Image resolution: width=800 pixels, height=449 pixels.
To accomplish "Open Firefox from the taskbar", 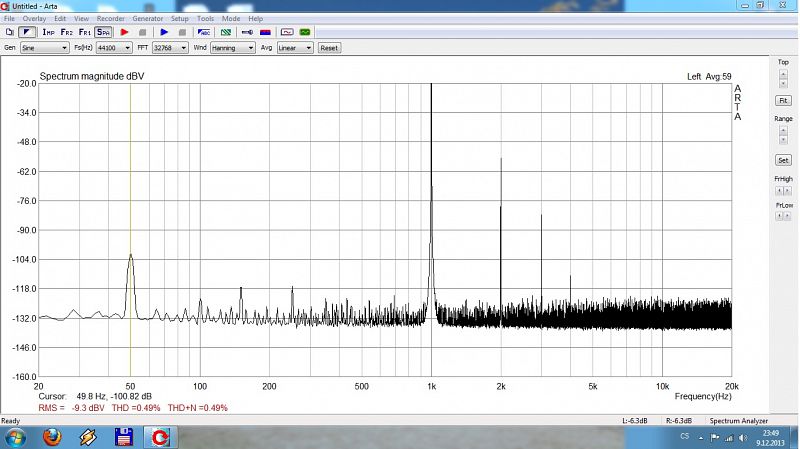I will (x=52, y=438).
